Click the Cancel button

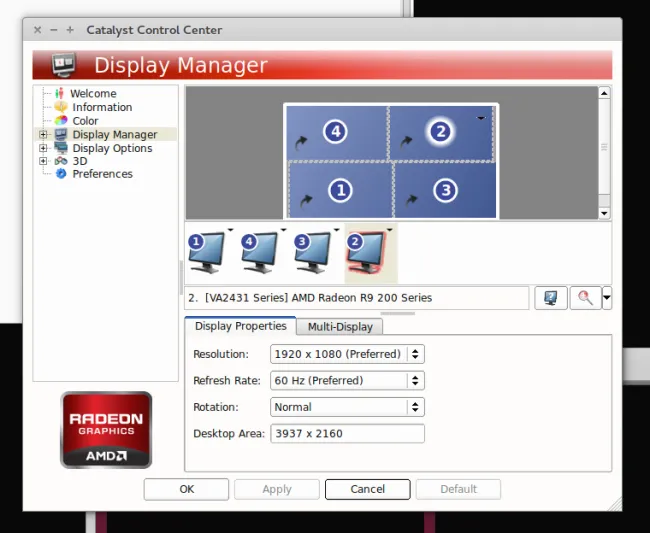[x=368, y=489]
